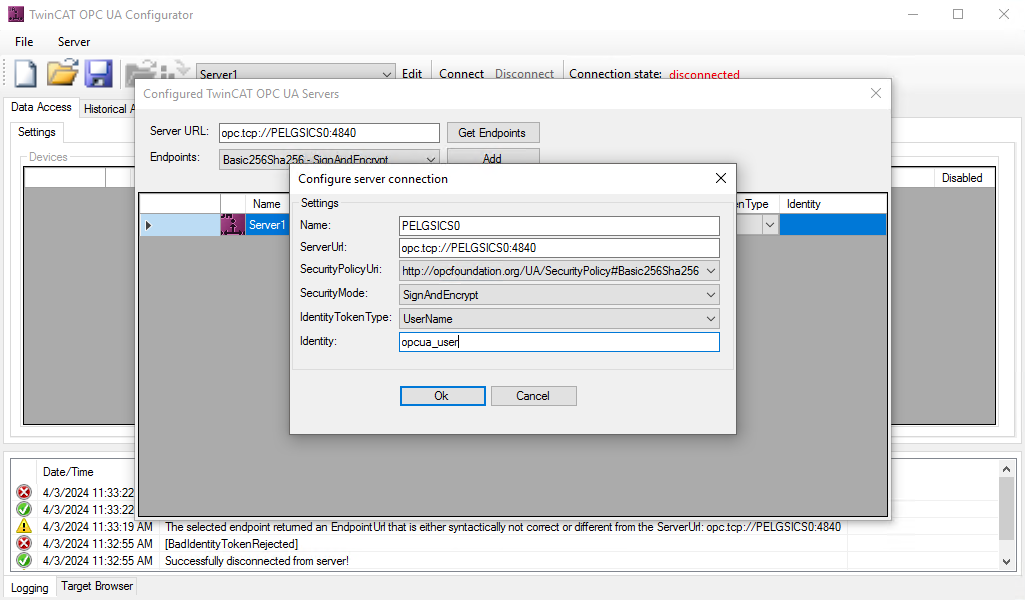This screenshot has width=1025, height=600.
Task: Click the New configuration file icon
Action: pyautogui.click(x=24, y=73)
